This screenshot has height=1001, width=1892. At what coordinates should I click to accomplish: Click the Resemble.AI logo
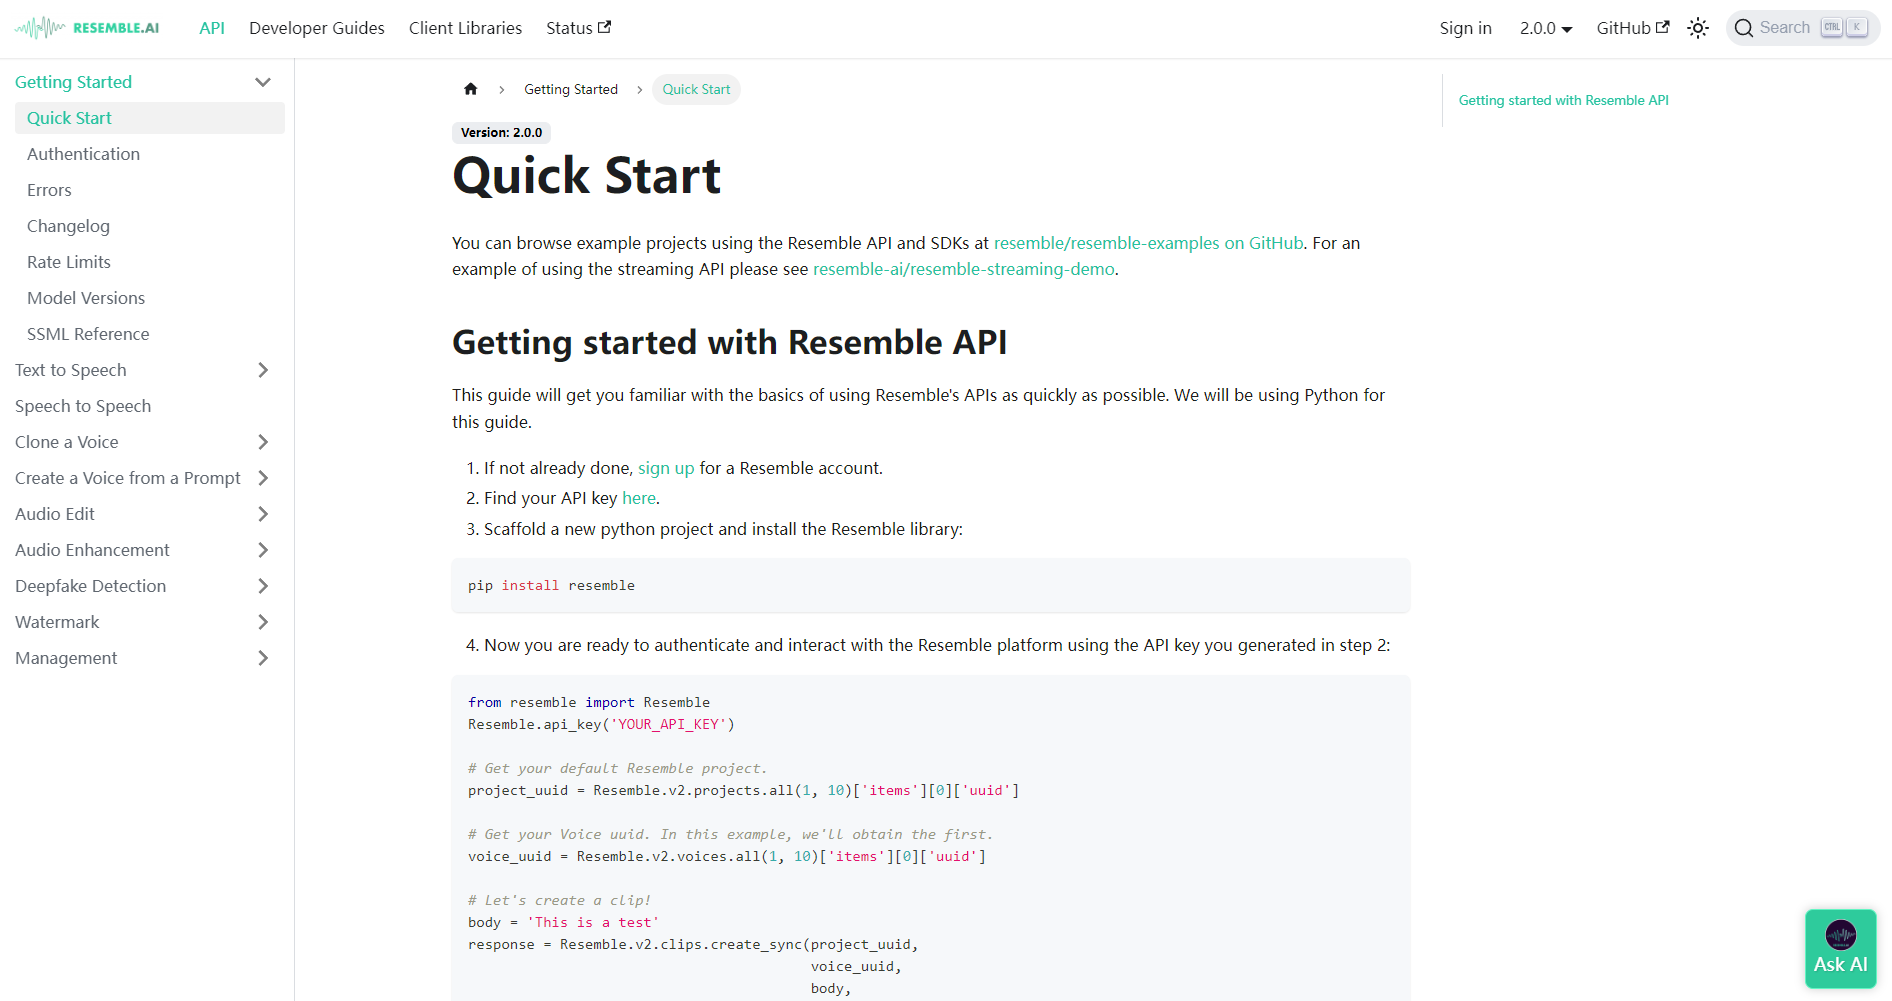click(87, 28)
